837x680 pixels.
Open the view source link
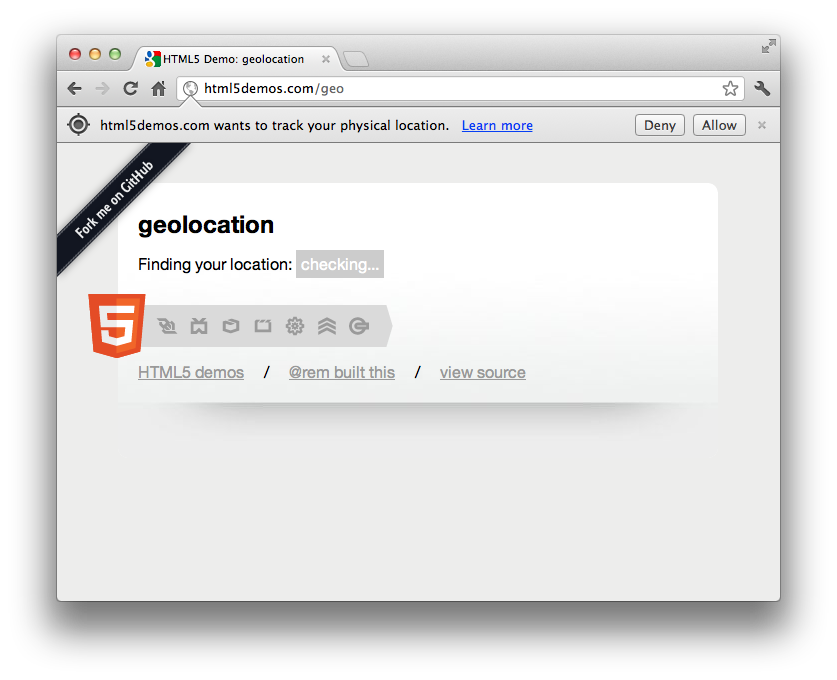click(483, 373)
